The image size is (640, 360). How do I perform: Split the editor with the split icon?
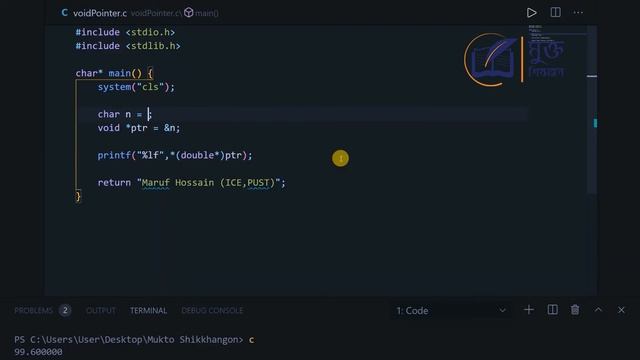555,12
